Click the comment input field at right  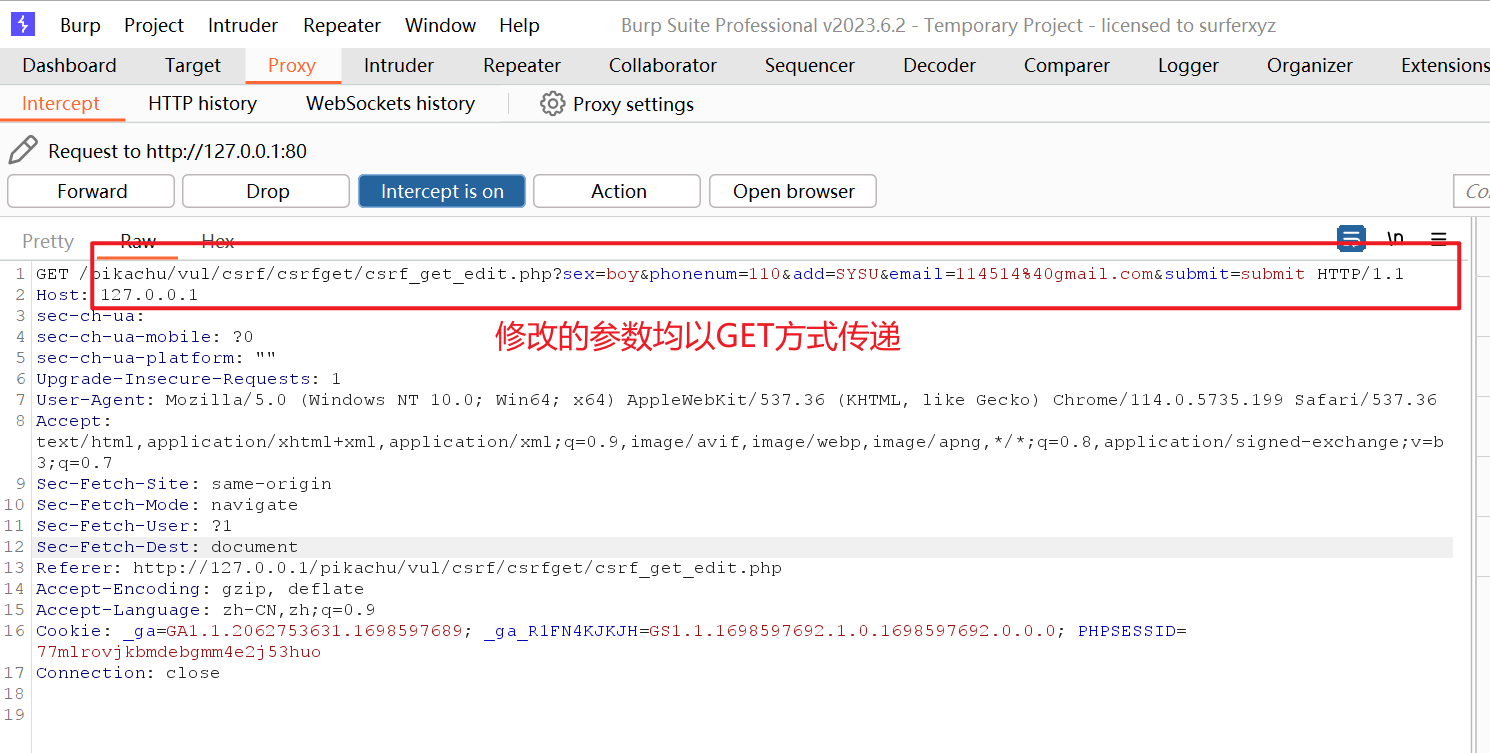point(1472,191)
